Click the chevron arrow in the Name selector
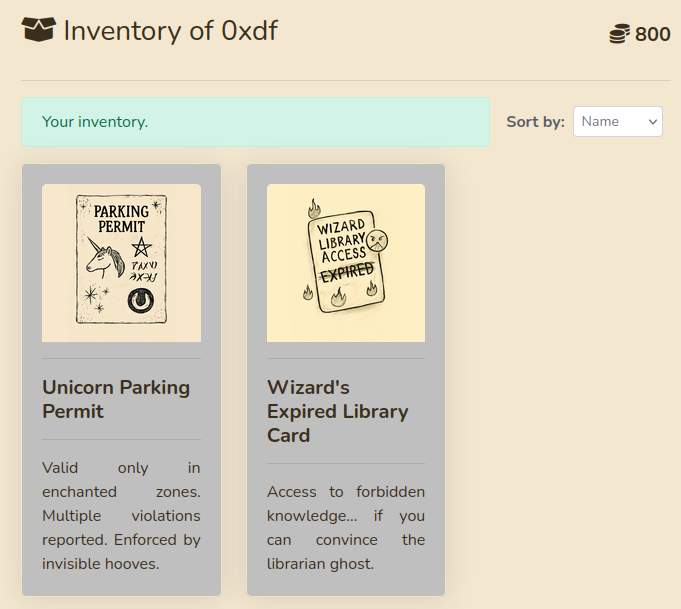 [x=653, y=122]
